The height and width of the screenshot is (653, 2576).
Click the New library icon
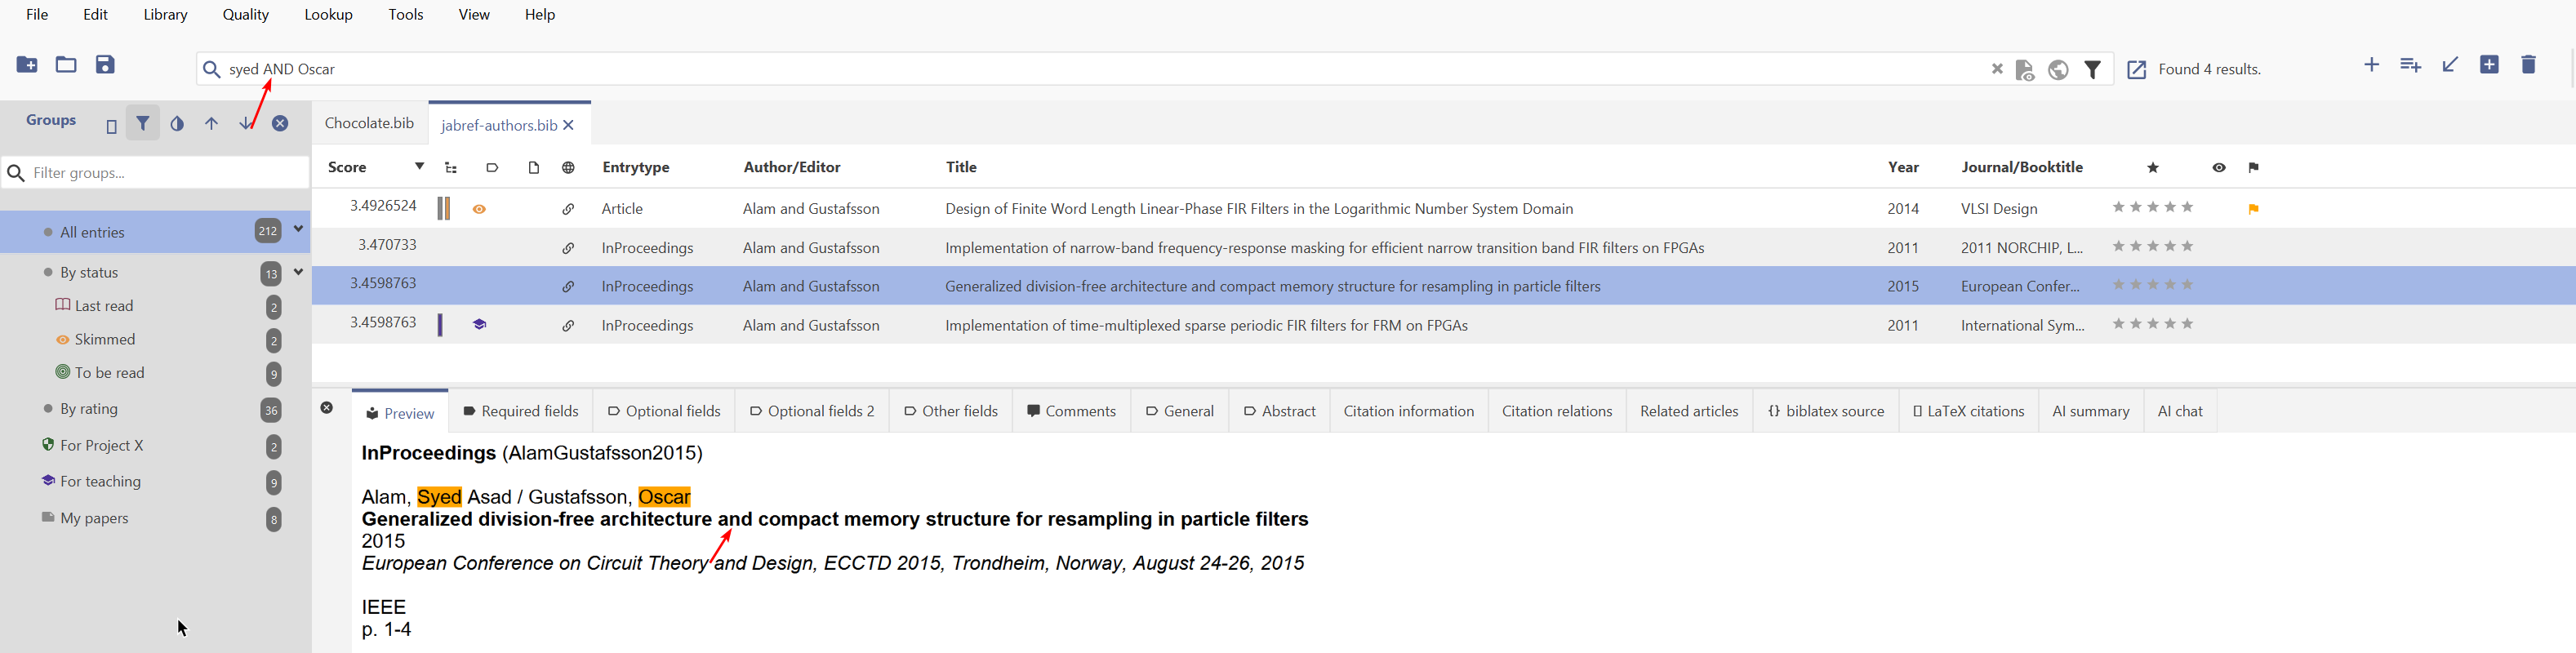[x=27, y=65]
